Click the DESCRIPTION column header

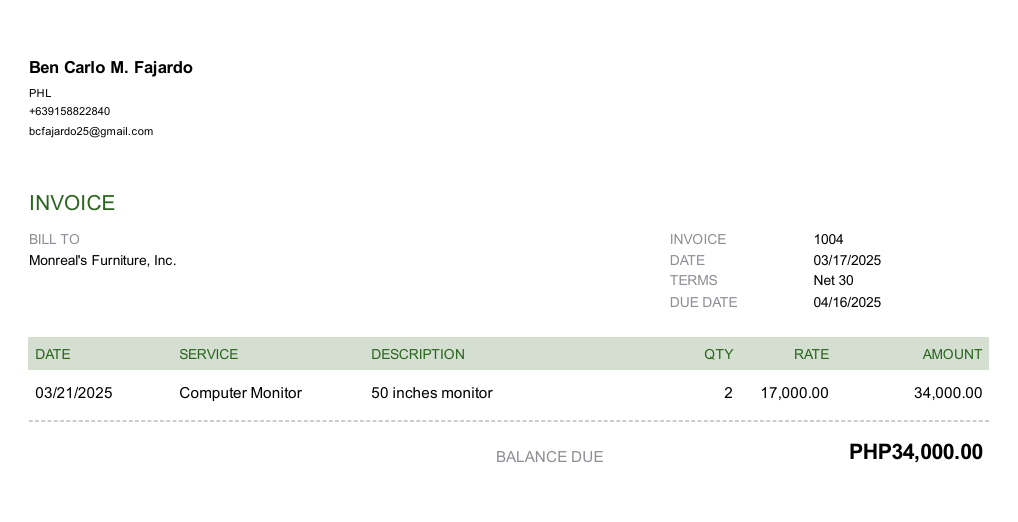[418, 354]
